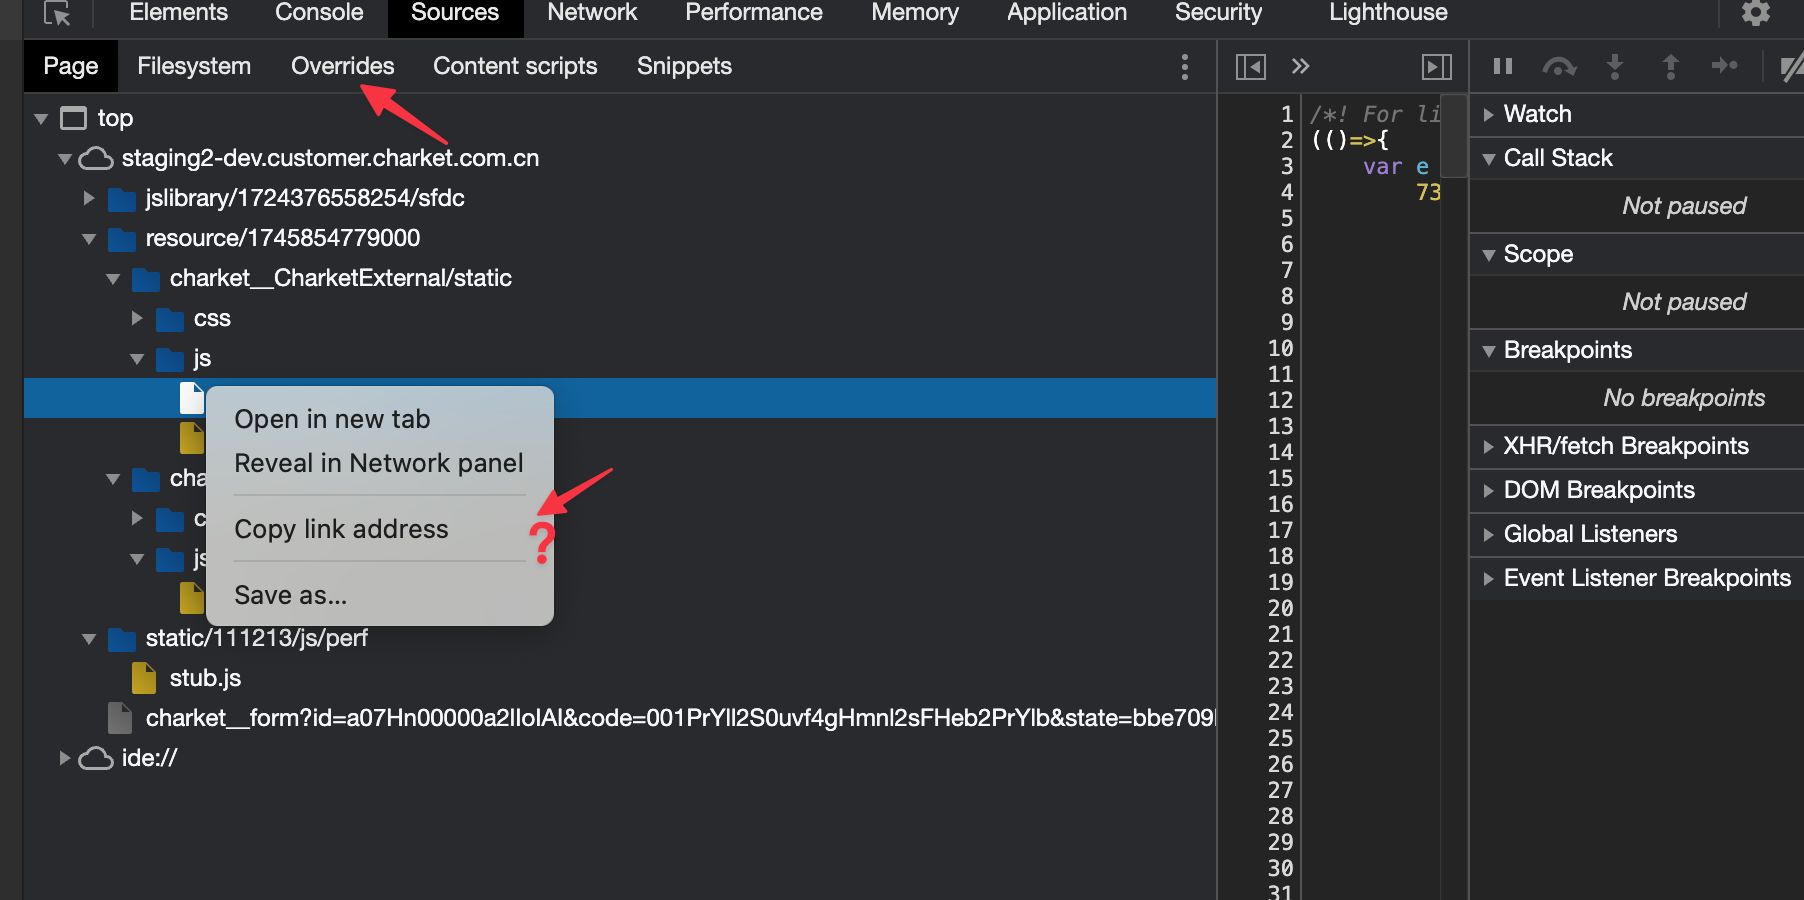This screenshot has width=1804, height=900.
Task: Open the Application panel tab
Action: 1067,13
